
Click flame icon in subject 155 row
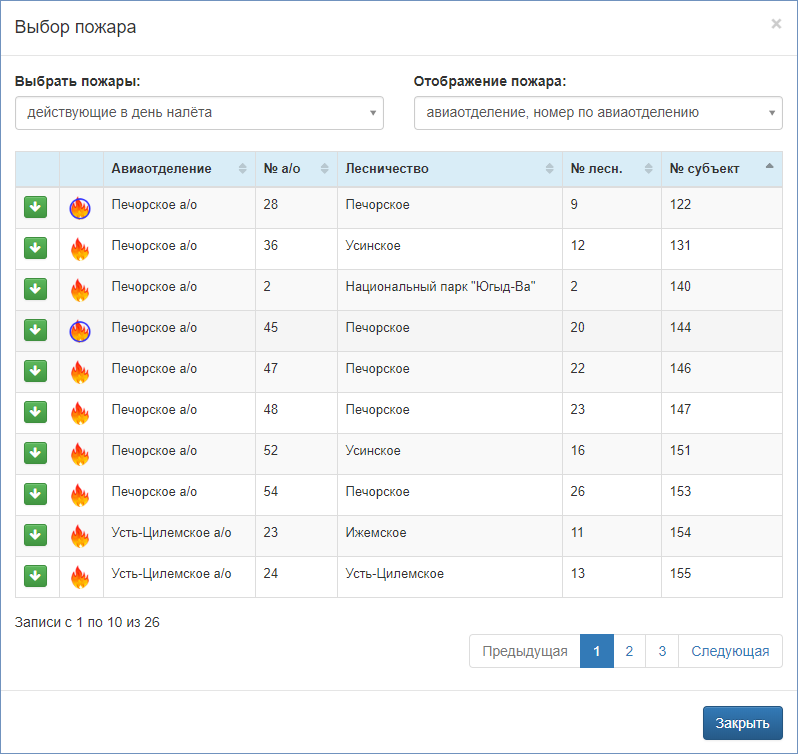(80, 577)
